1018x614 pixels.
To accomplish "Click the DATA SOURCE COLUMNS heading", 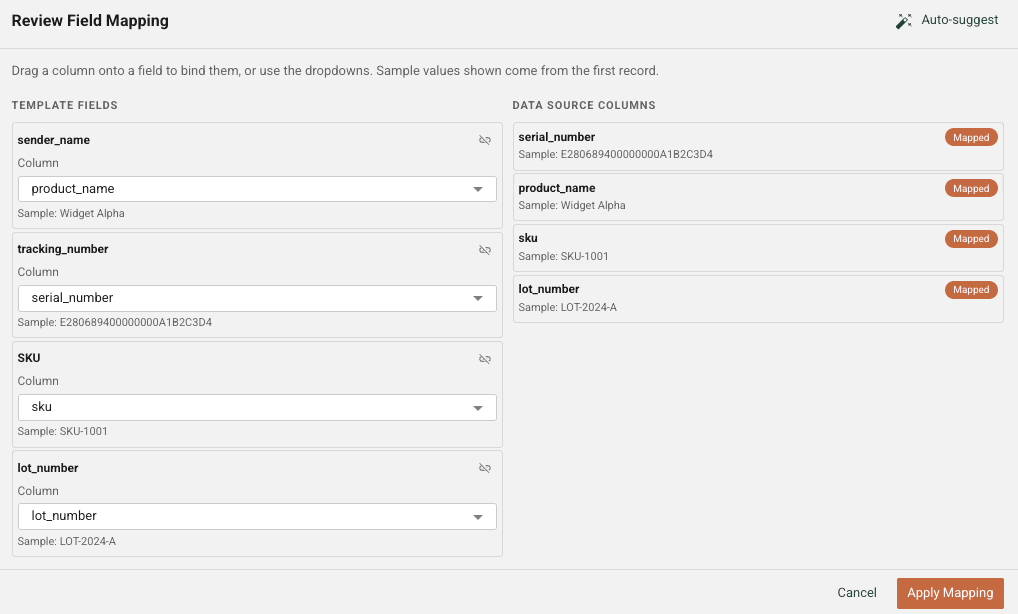I will tap(584, 105).
